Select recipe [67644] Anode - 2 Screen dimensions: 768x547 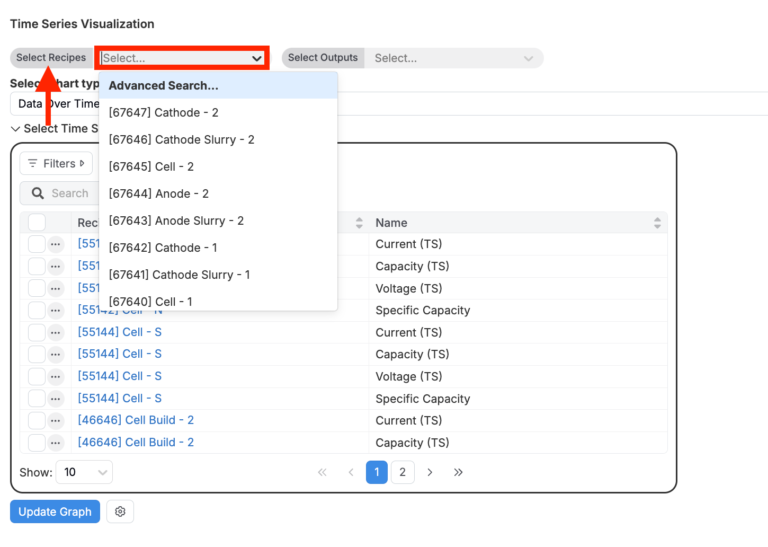click(x=218, y=193)
